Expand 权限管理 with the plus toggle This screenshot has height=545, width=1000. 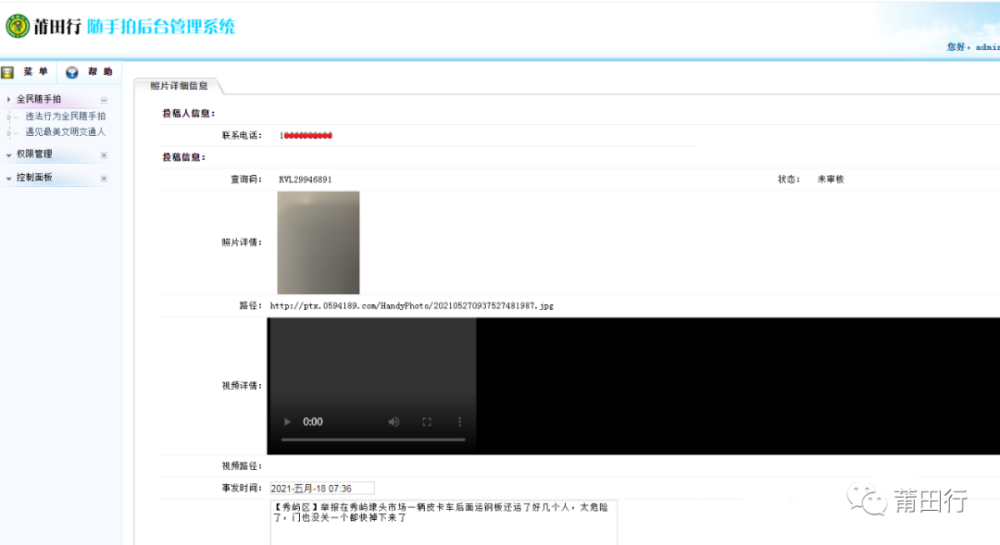tap(104, 155)
